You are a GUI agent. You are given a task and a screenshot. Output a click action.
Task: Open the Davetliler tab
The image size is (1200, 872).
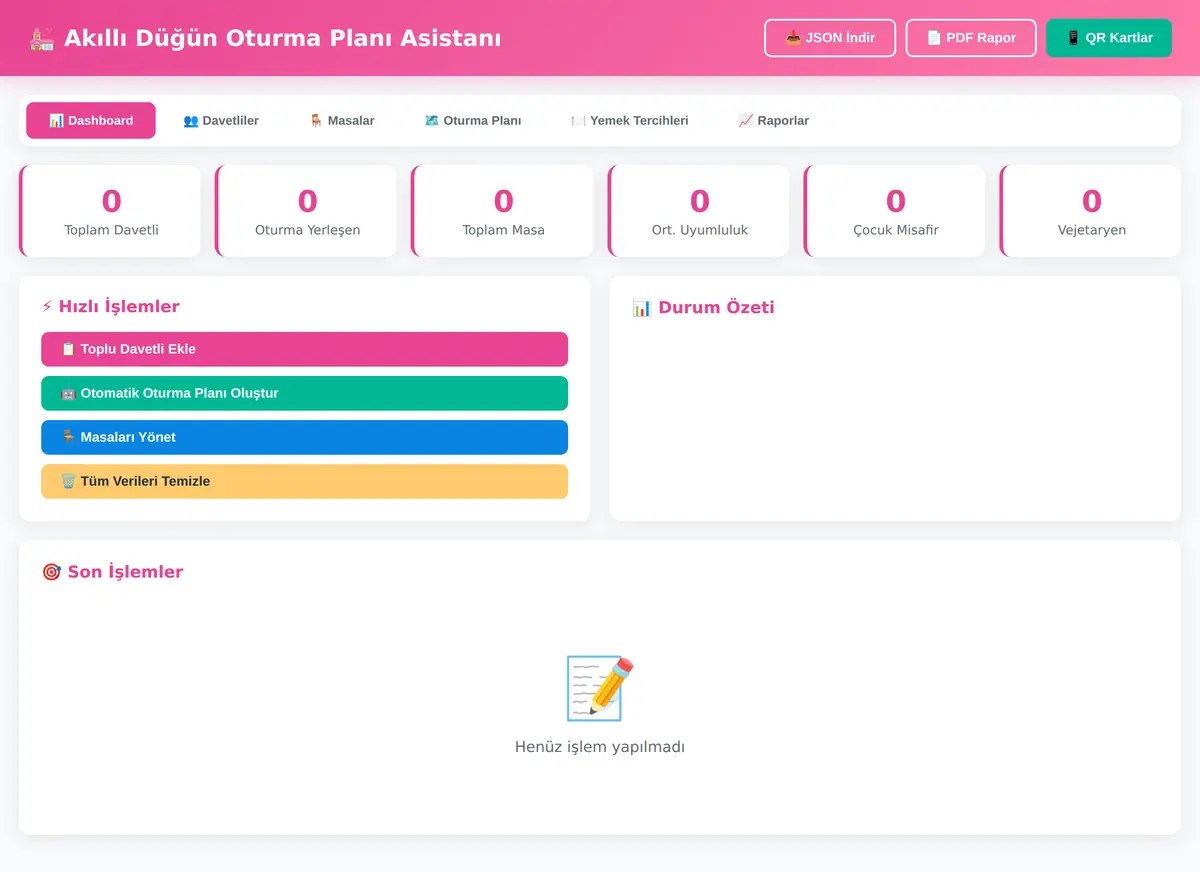click(x=221, y=120)
